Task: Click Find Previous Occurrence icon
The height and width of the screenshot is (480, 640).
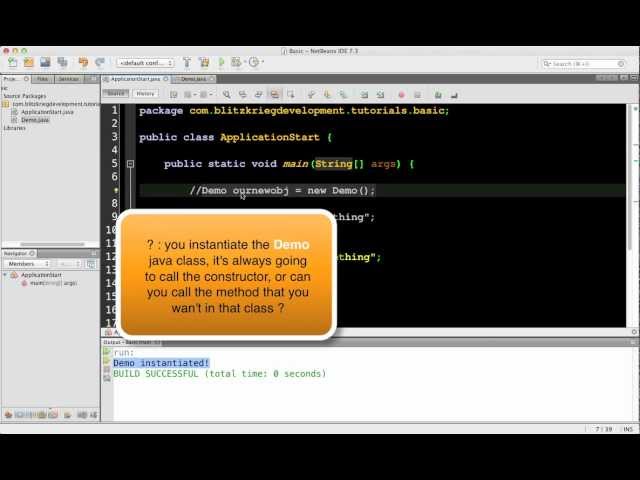Action: 242,95
